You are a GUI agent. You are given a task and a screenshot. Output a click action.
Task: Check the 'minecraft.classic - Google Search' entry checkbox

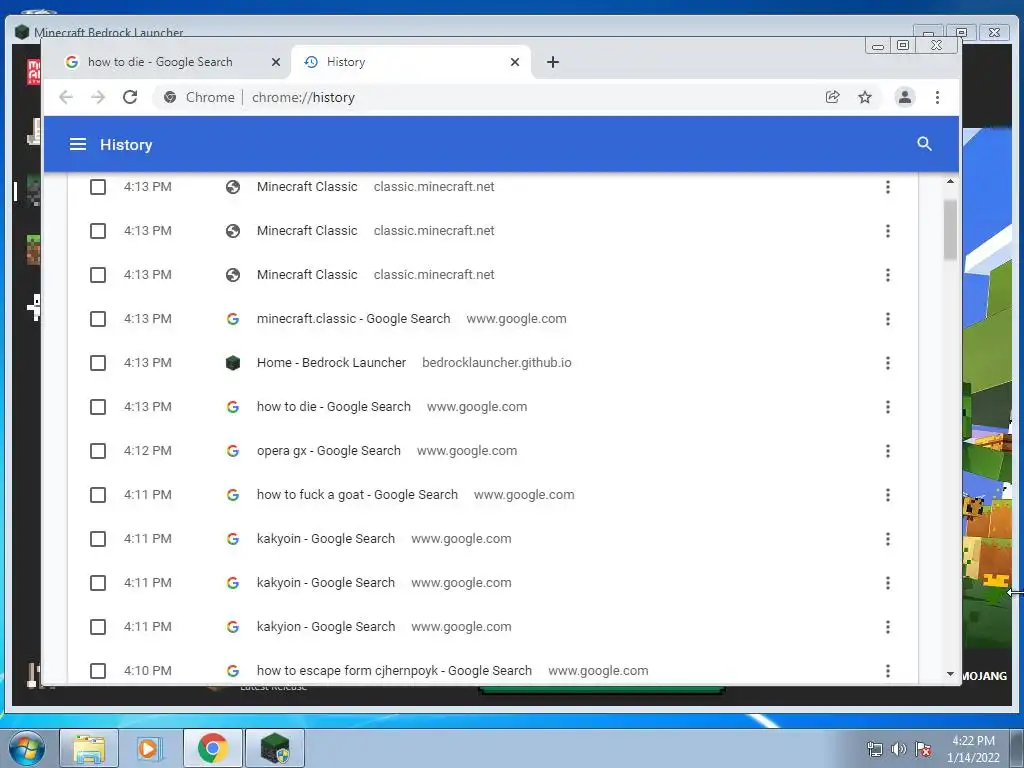(x=98, y=319)
